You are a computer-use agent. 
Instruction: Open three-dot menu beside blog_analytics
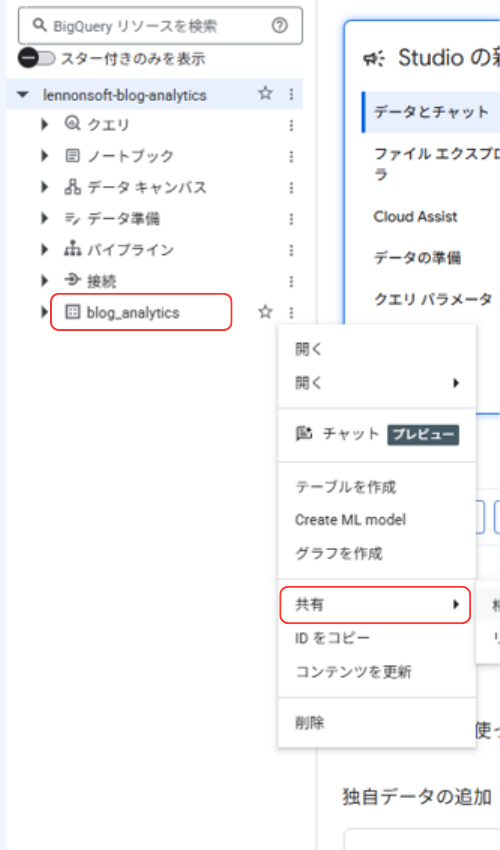[291, 312]
